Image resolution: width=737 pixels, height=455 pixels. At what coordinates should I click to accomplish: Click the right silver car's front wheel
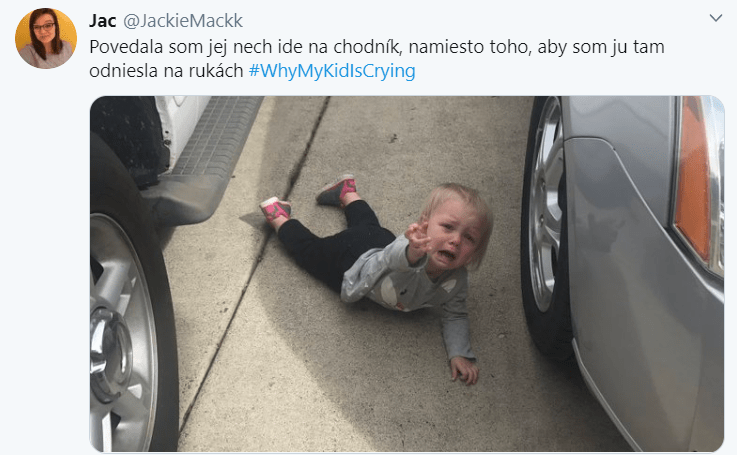coord(547,226)
